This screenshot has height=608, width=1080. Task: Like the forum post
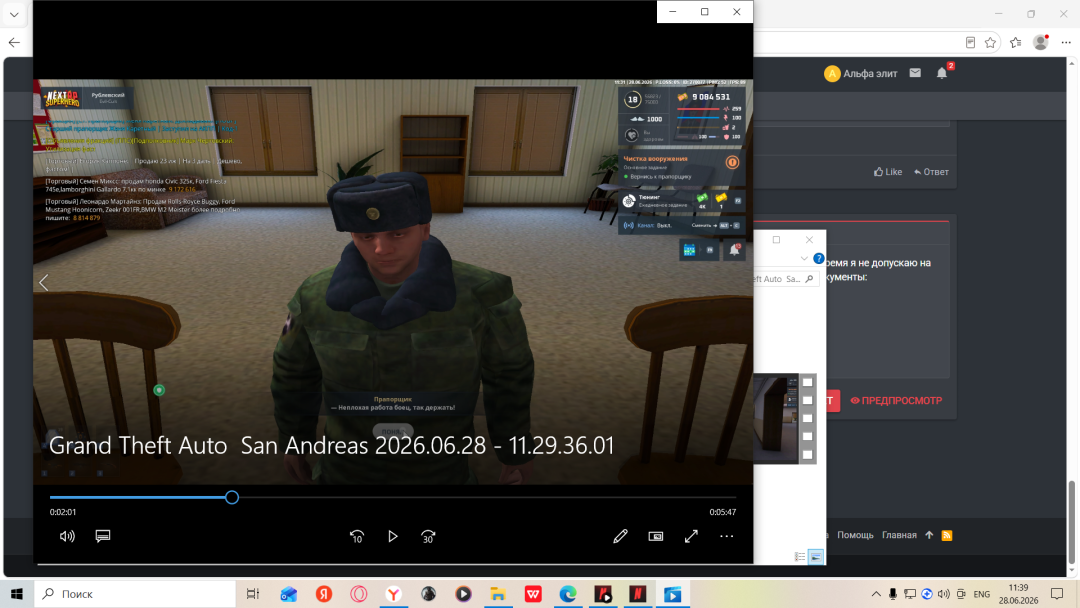(888, 172)
